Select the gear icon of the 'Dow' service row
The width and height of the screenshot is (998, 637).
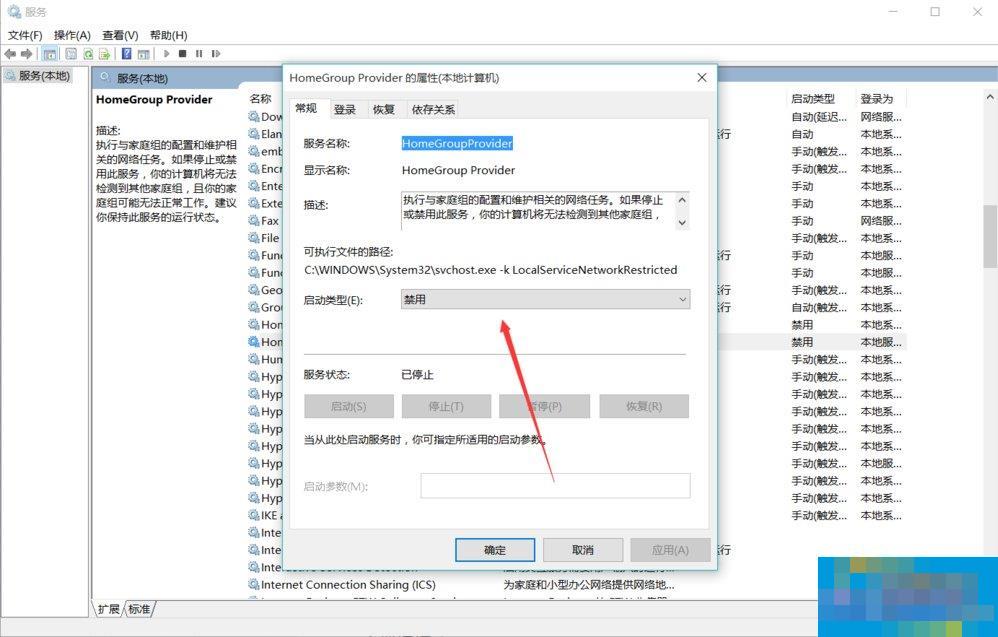tap(254, 116)
